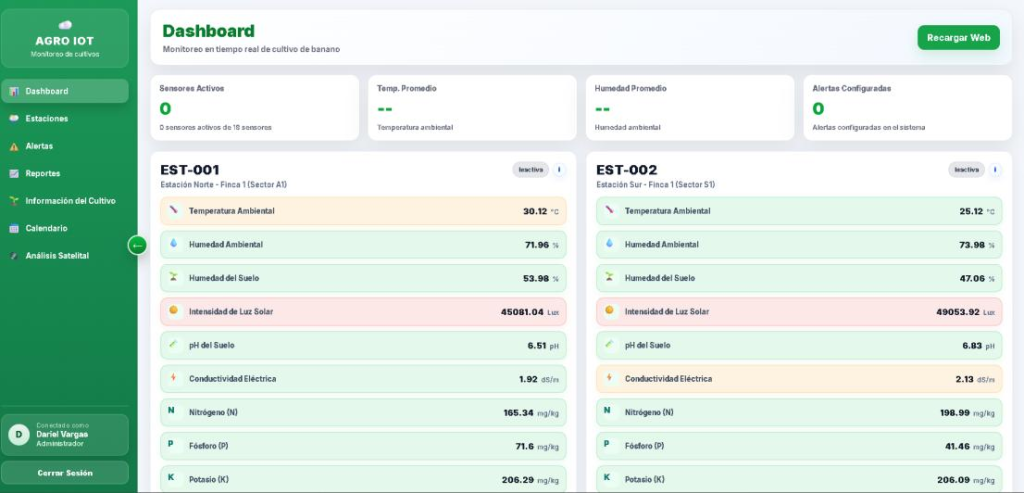The height and width of the screenshot is (493, 1024).
Task: Click the EST-001 sun icon for Luz Solar
Action: point(173,310)
